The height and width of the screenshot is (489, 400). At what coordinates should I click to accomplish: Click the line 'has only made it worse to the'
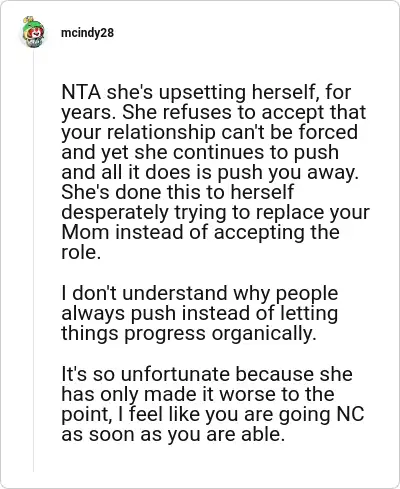[198, 394]
